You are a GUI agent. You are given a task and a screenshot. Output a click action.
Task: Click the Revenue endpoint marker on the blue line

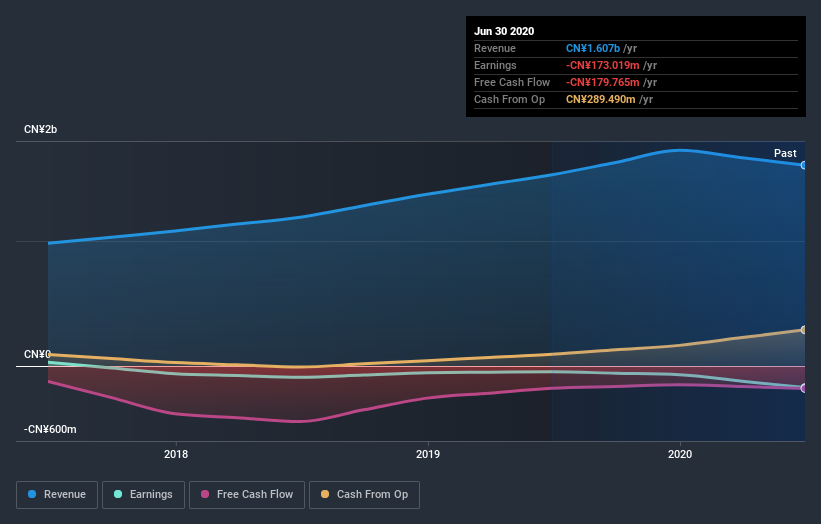[804, 165]
